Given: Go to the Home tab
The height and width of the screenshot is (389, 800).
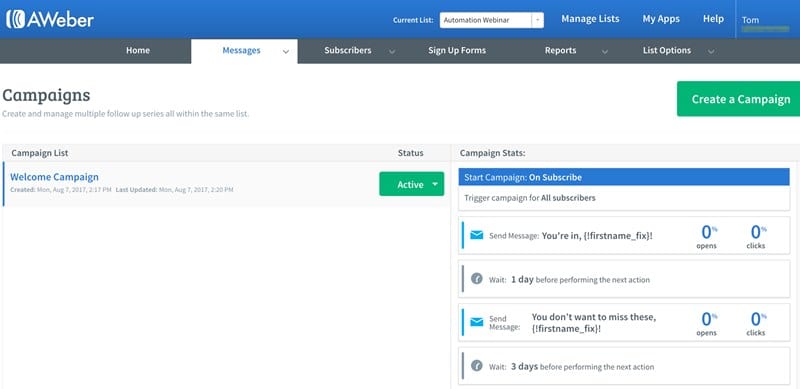Looking at the screenshot, I should [138, 51].
